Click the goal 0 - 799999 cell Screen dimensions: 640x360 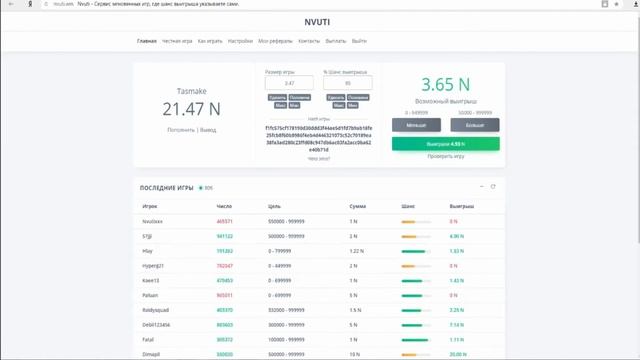click(280, 251)
